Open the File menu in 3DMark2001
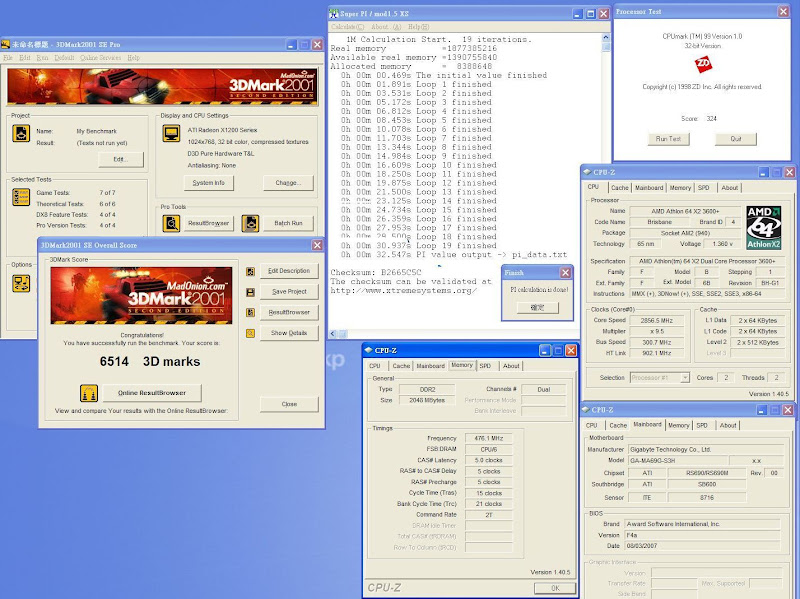Screen dimensions: 800x599 pos(8,58)
